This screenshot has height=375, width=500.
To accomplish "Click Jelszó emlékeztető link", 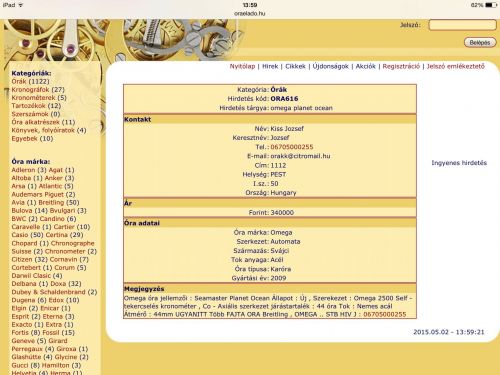I will 456,66.
